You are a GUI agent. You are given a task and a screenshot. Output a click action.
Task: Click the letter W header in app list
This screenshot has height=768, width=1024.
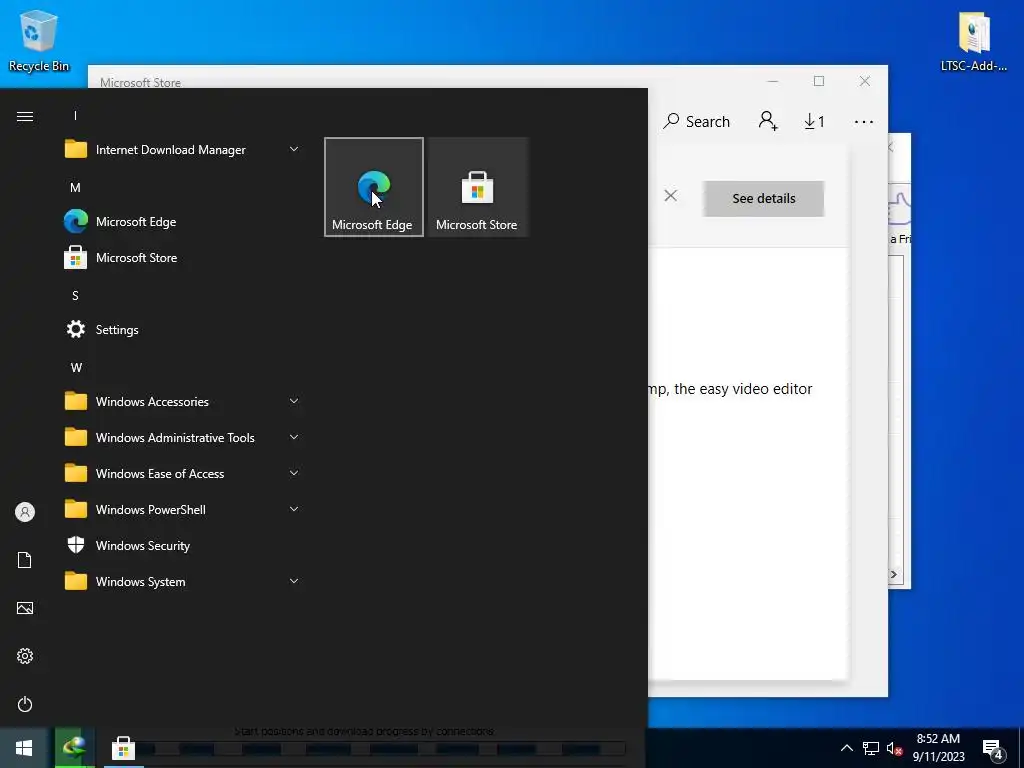[76, 368]
